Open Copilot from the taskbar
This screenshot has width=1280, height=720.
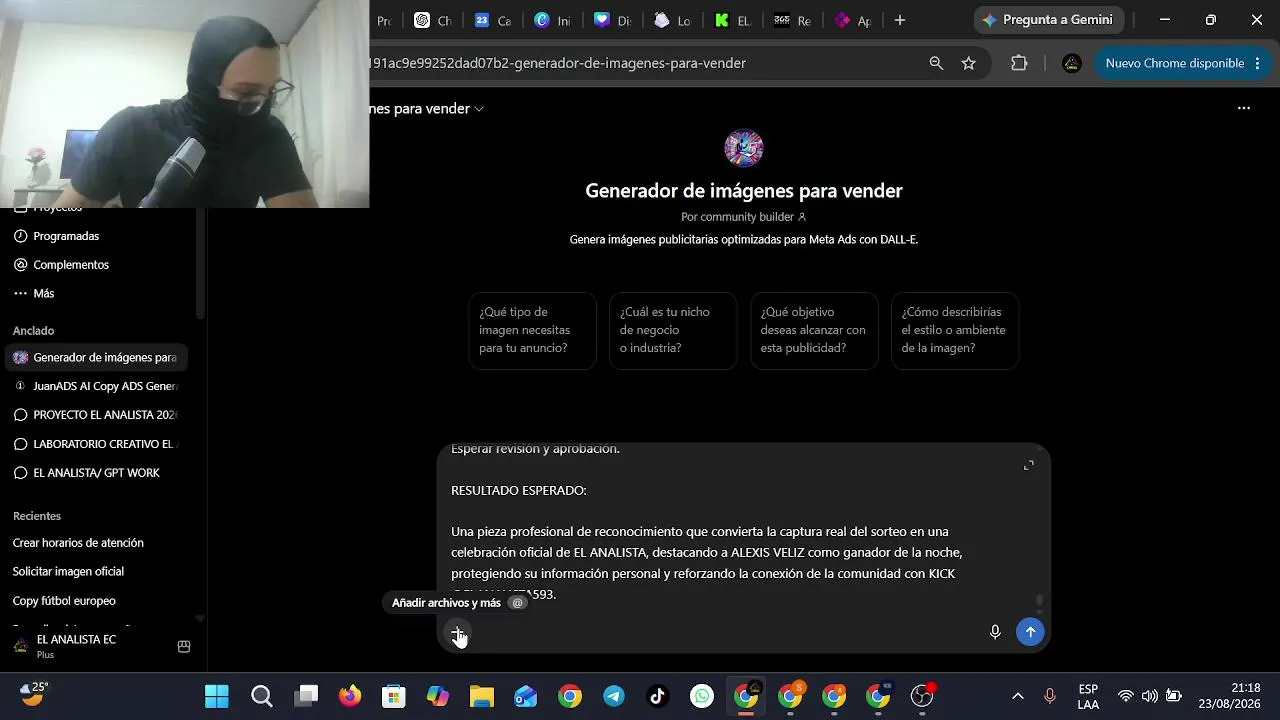pyautogui.click(x=438, y=696)
